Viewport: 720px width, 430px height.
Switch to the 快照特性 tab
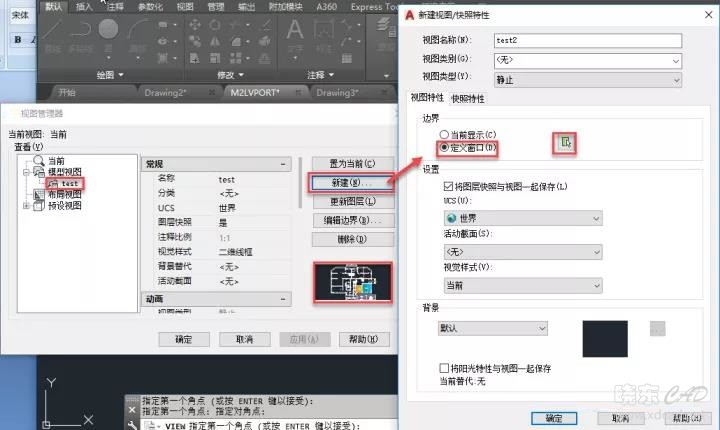(x=468, y=98)
